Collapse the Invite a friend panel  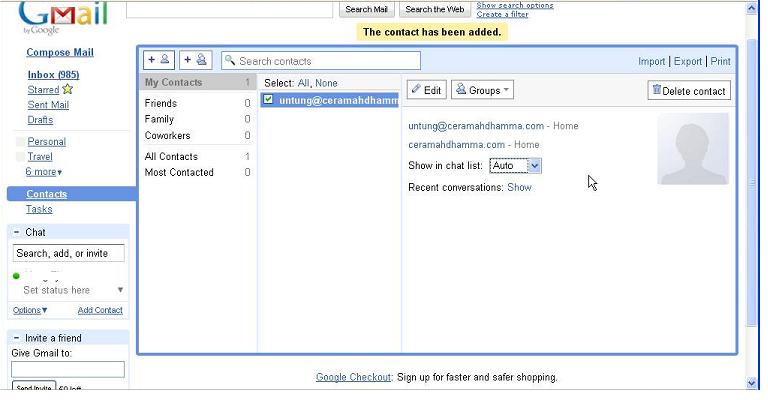pos(17,338)
